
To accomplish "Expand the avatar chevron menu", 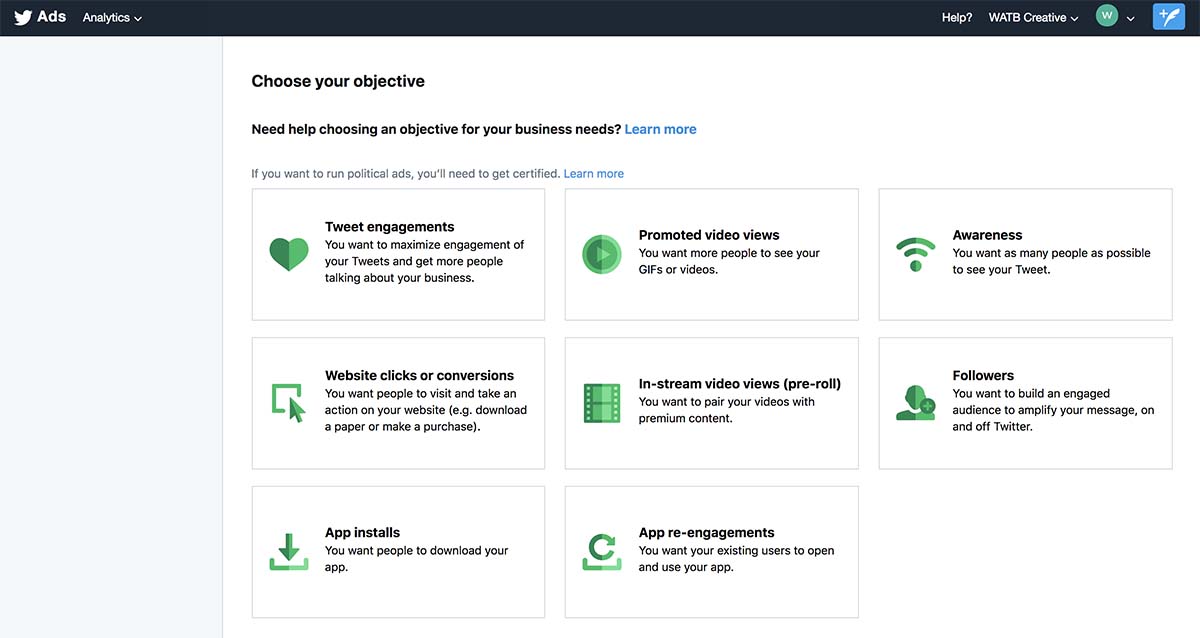I will (x=1130, y=17).
